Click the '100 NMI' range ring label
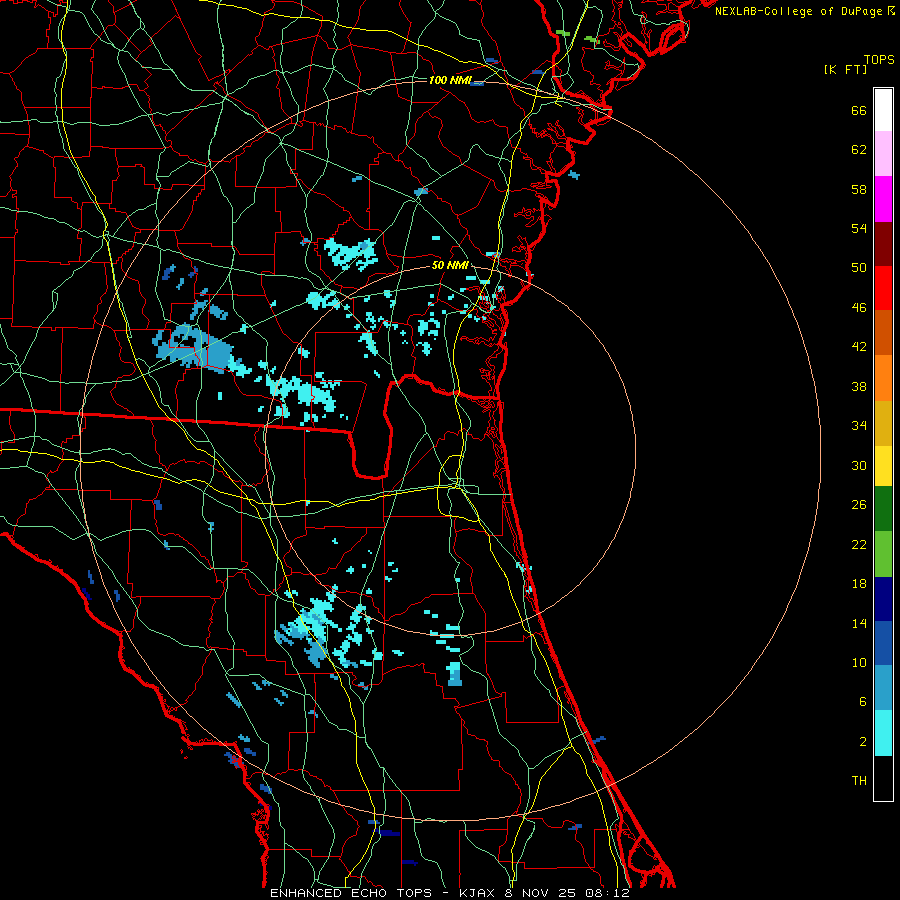The image size is (900, 900). click(x=449, y=80)
